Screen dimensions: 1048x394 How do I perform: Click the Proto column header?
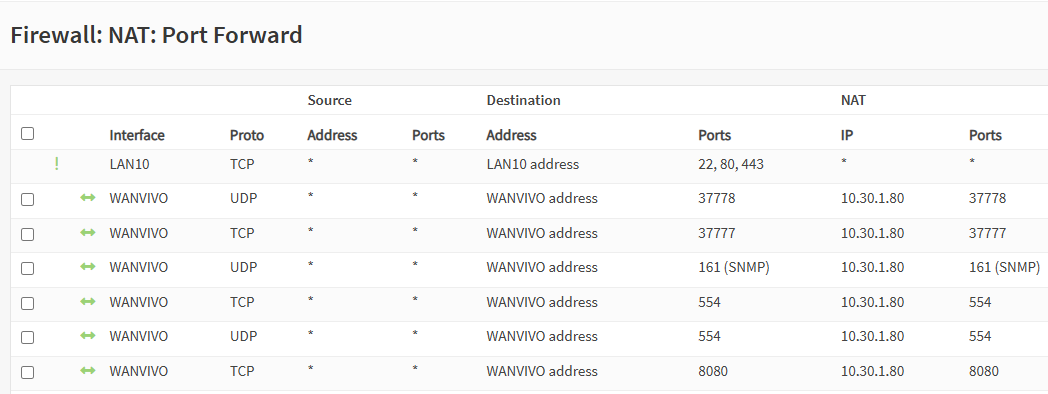pyautogui.click(x=247, y=135)
